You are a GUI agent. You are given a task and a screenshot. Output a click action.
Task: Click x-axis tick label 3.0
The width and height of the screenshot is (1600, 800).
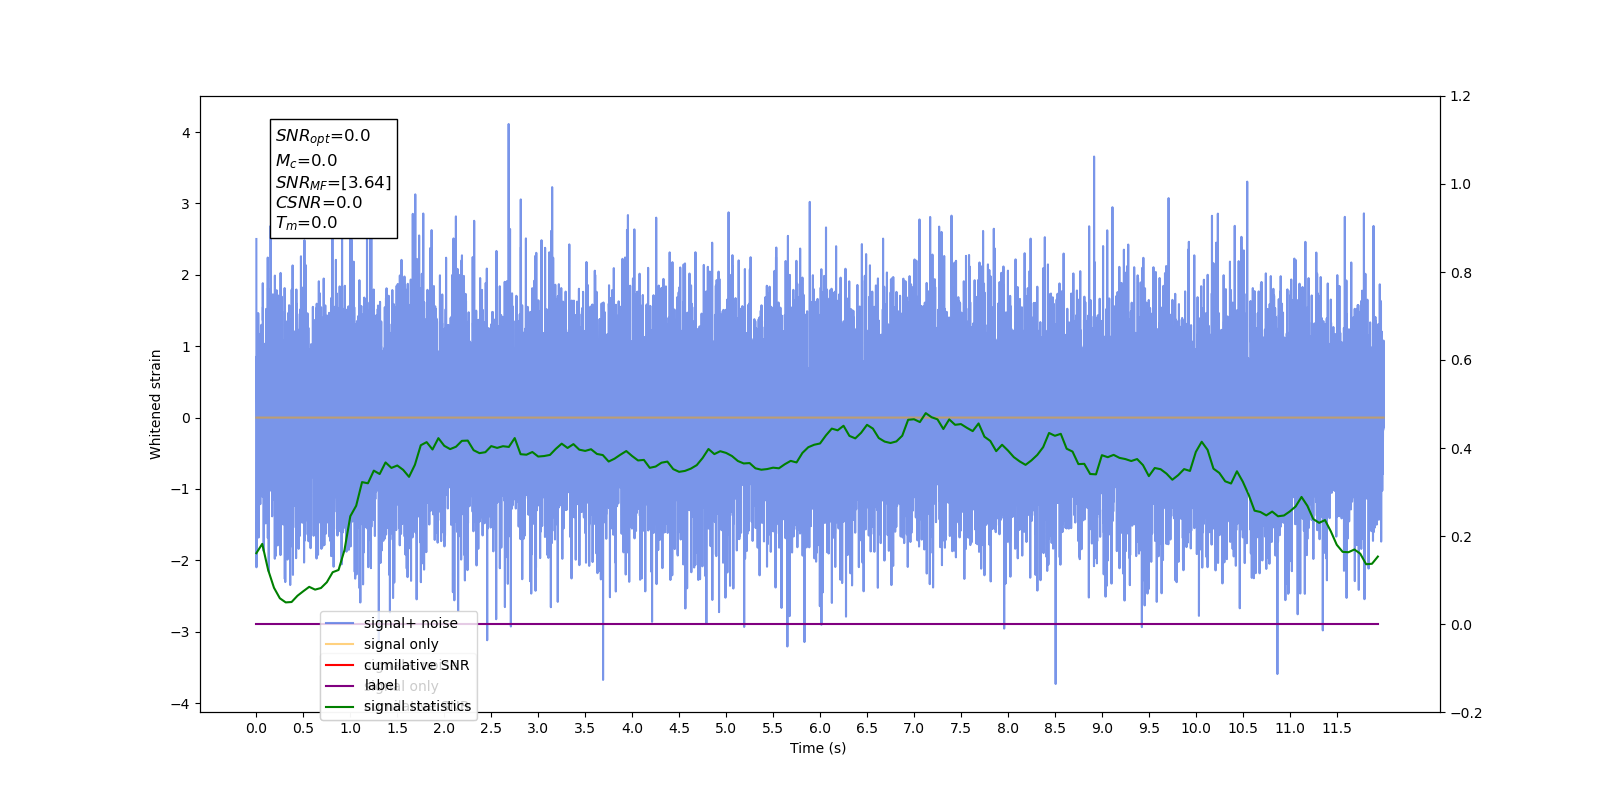click(x=538, y=728)
